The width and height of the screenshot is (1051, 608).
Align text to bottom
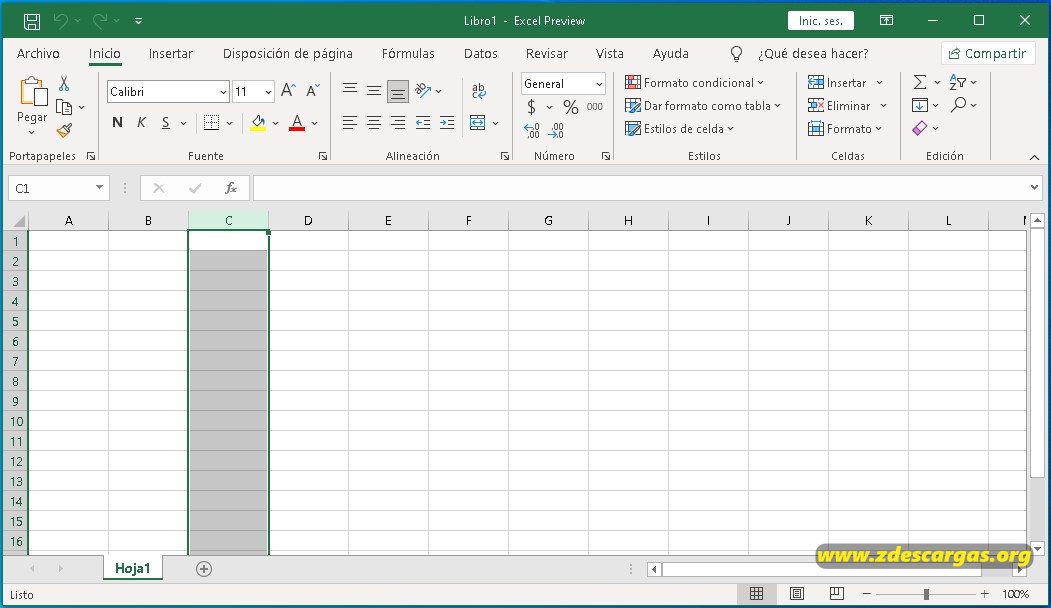point(397,92)
